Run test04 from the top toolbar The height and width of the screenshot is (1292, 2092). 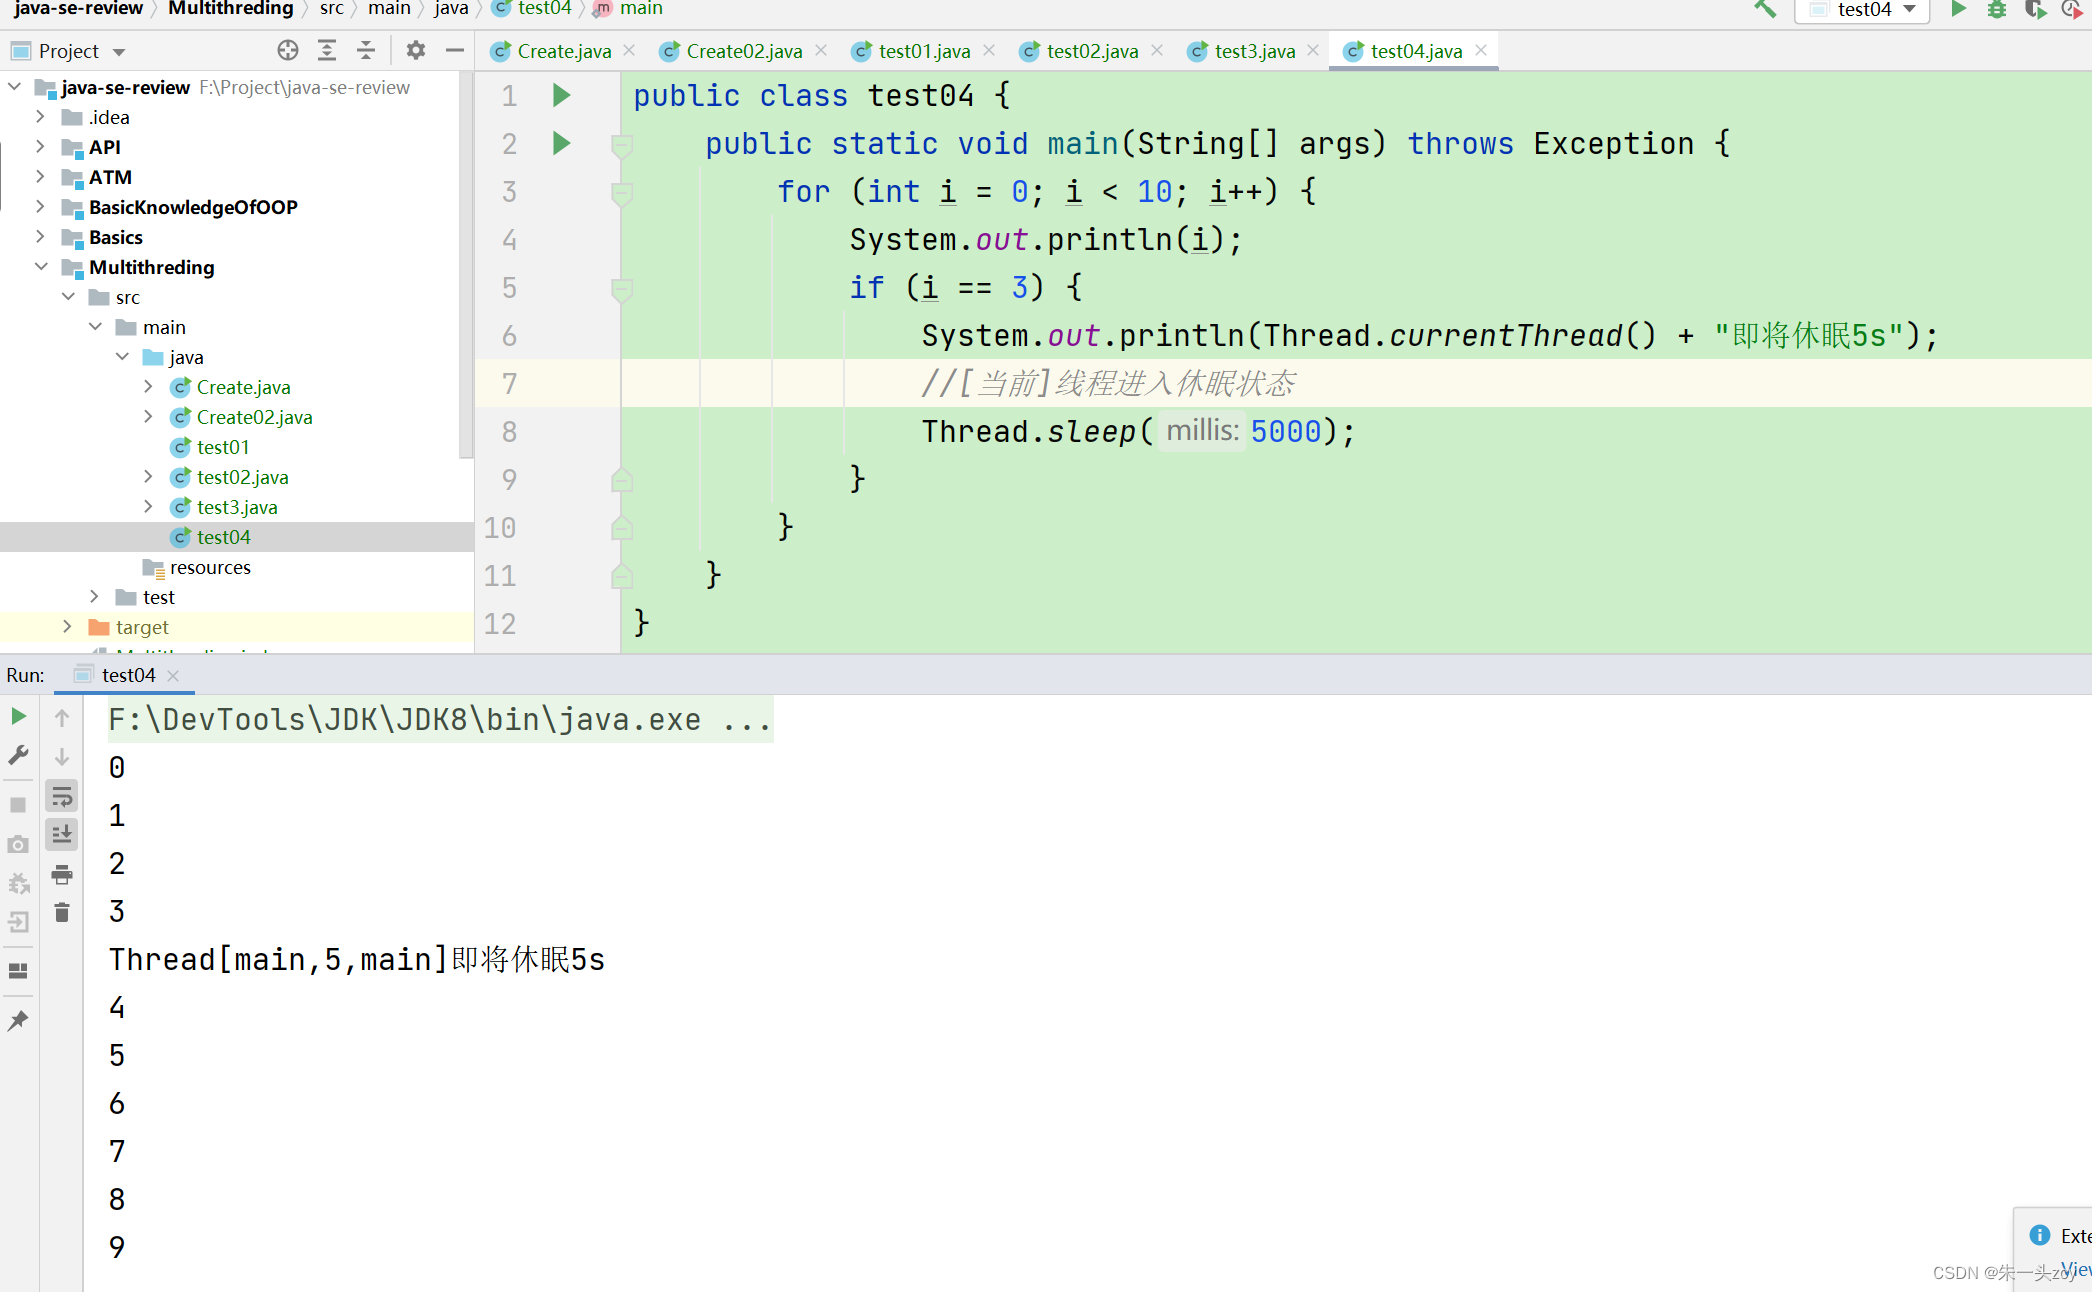tap(1958, 9)
